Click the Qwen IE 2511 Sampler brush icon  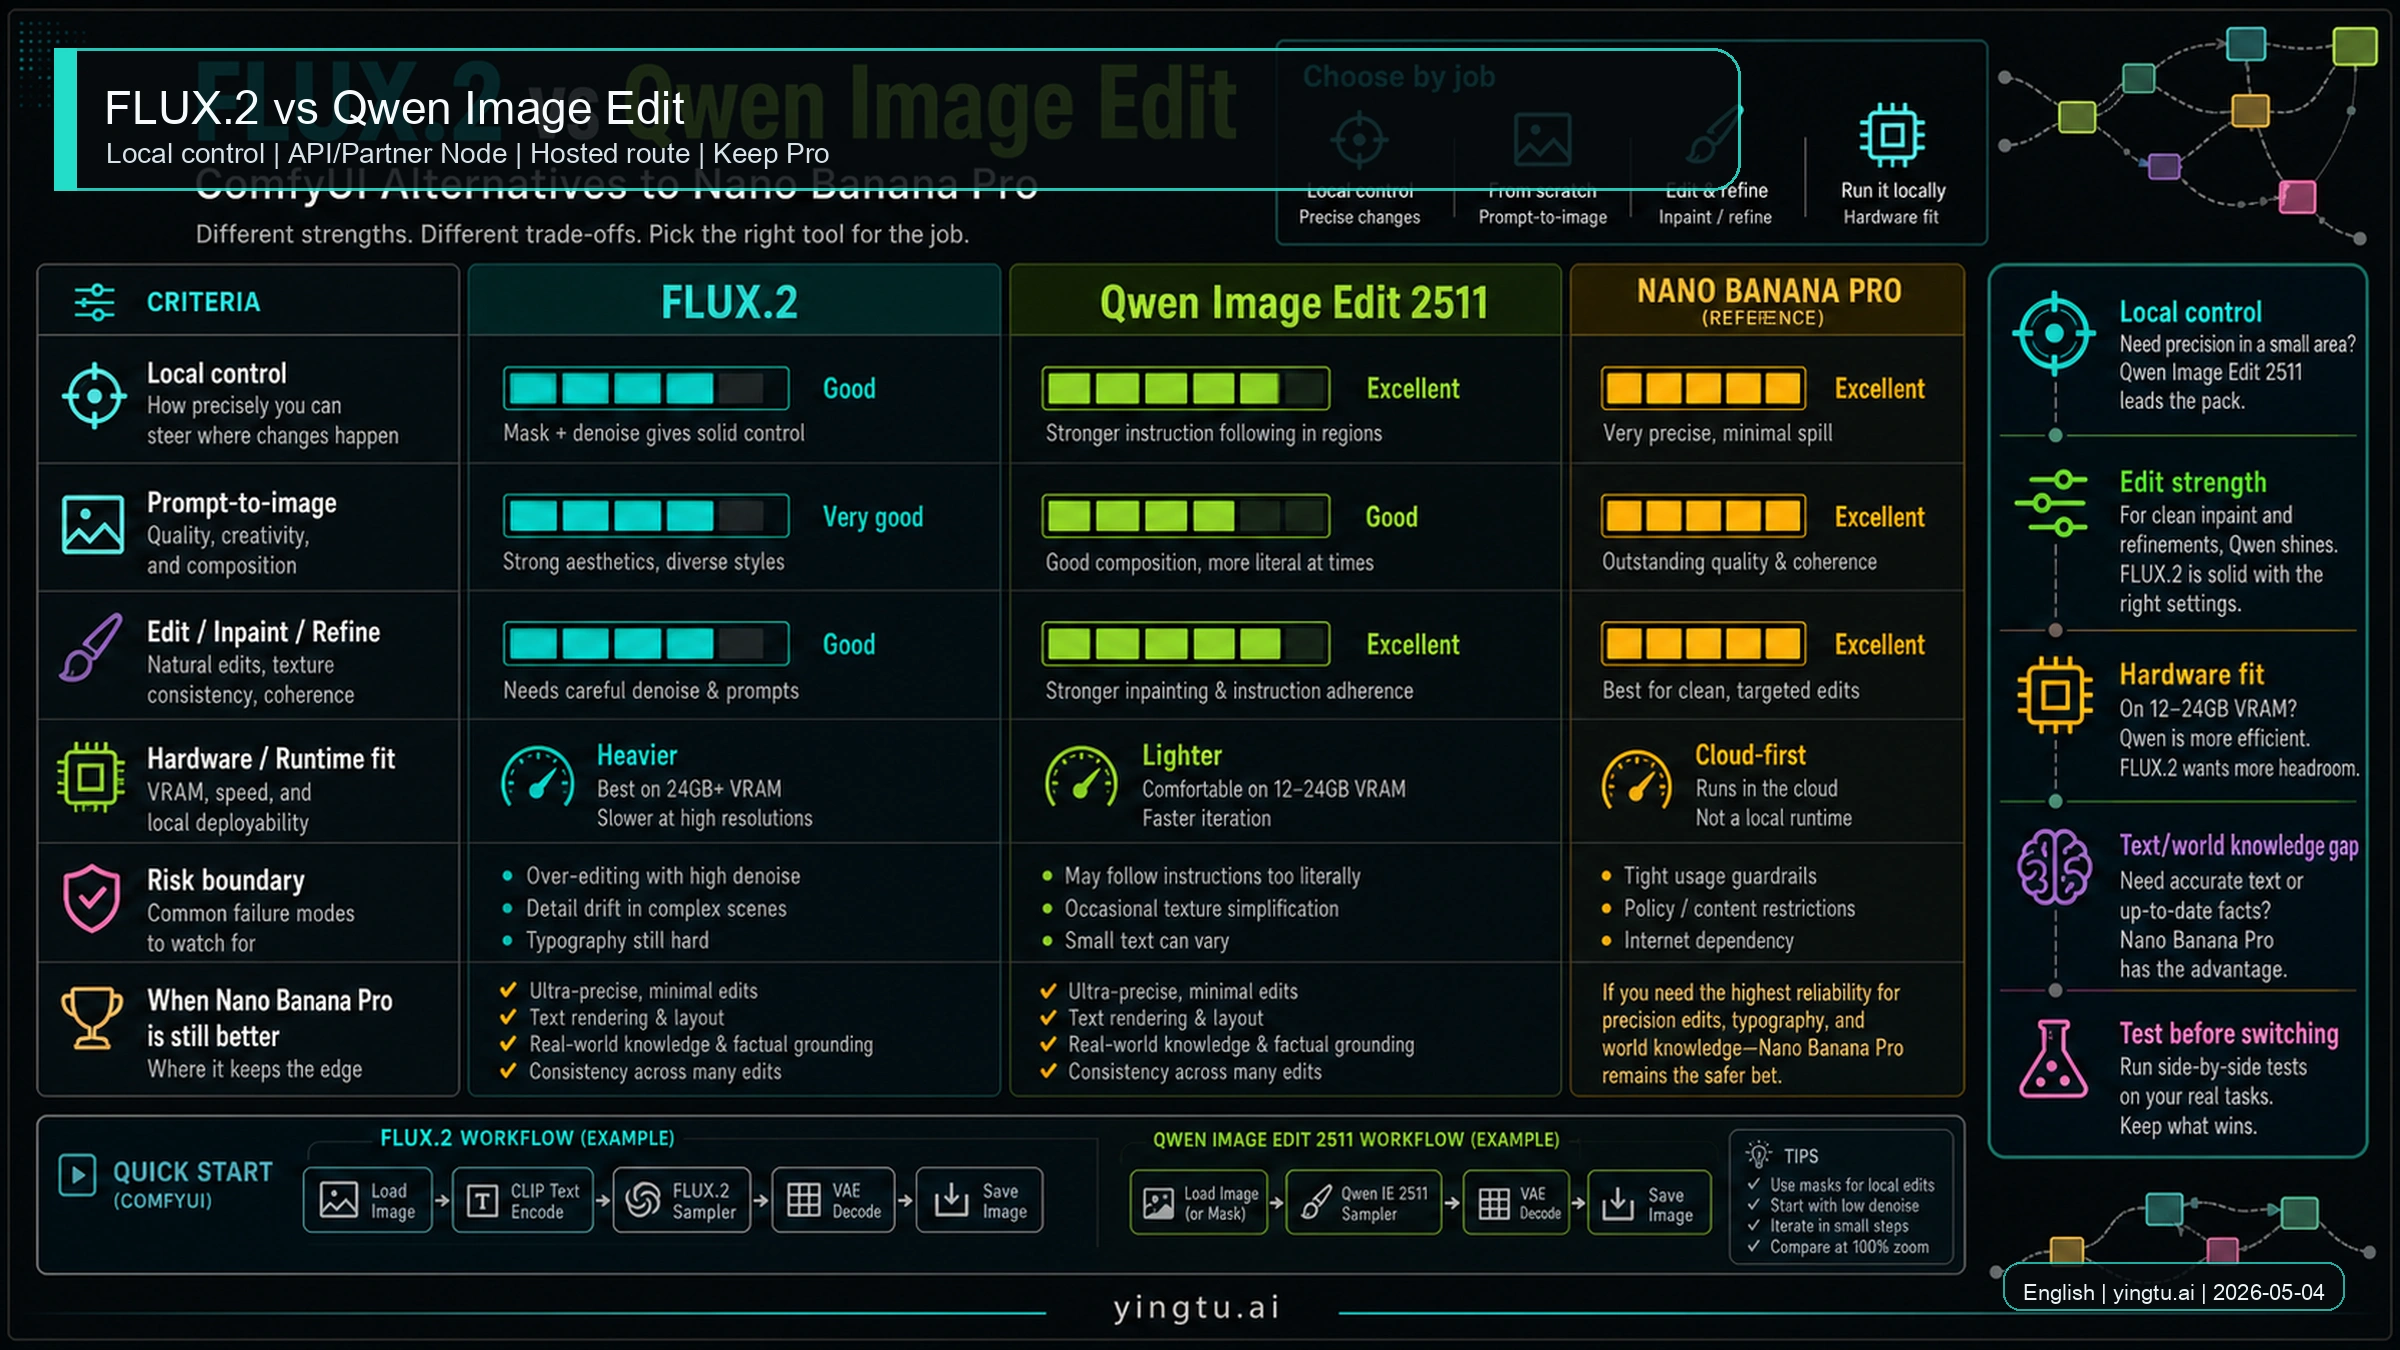coord(1315,1202)
